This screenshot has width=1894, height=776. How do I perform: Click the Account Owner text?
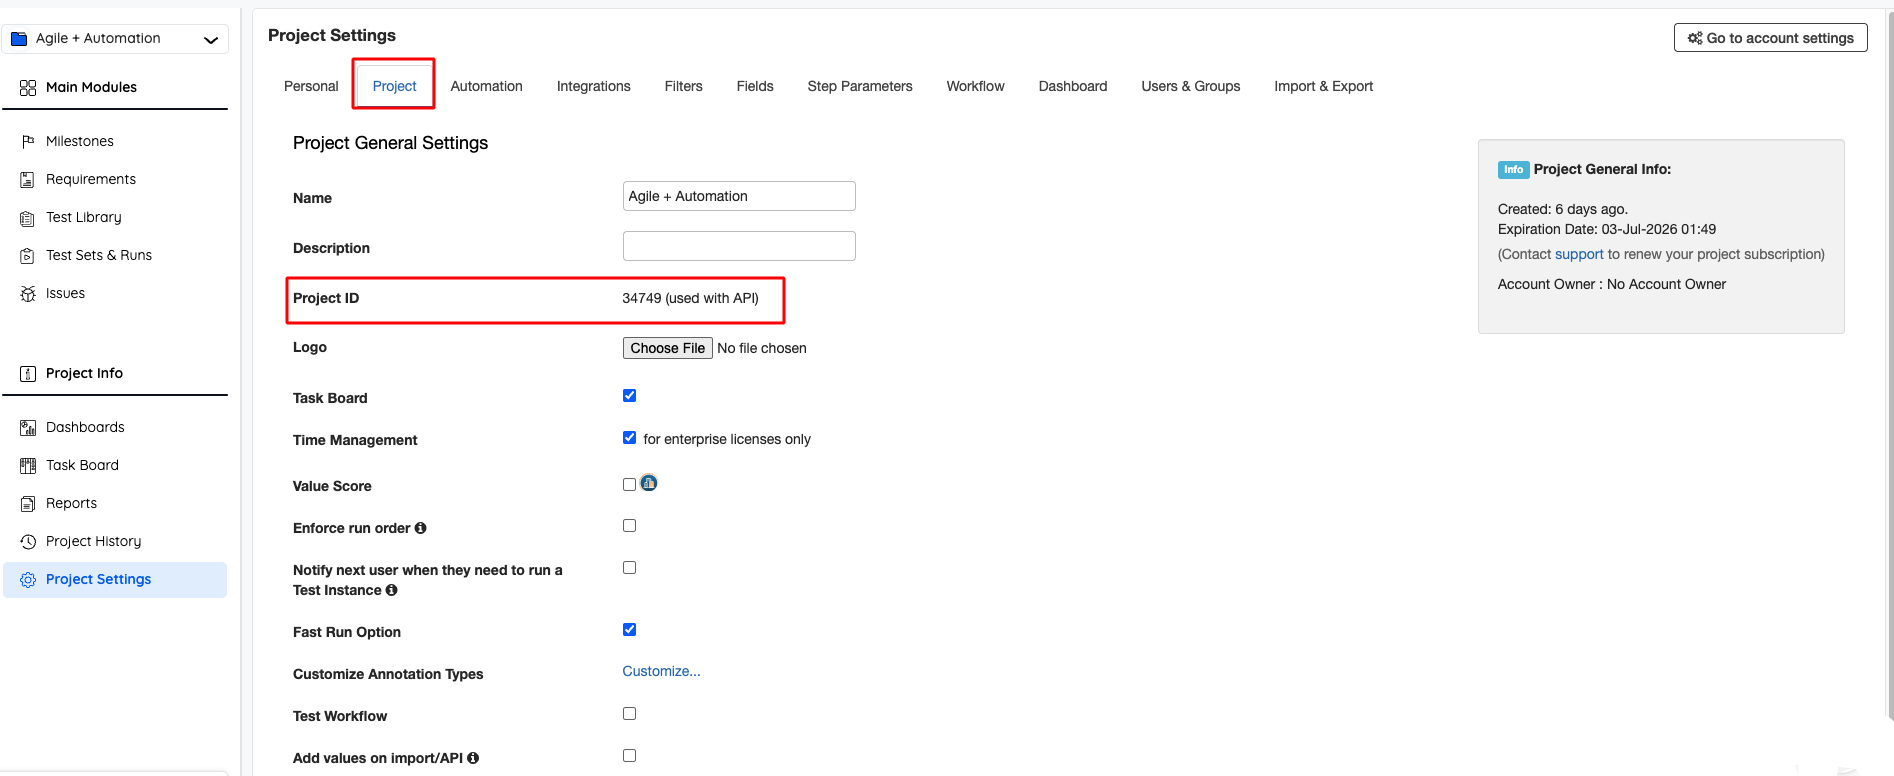(x=1612, y=284)
